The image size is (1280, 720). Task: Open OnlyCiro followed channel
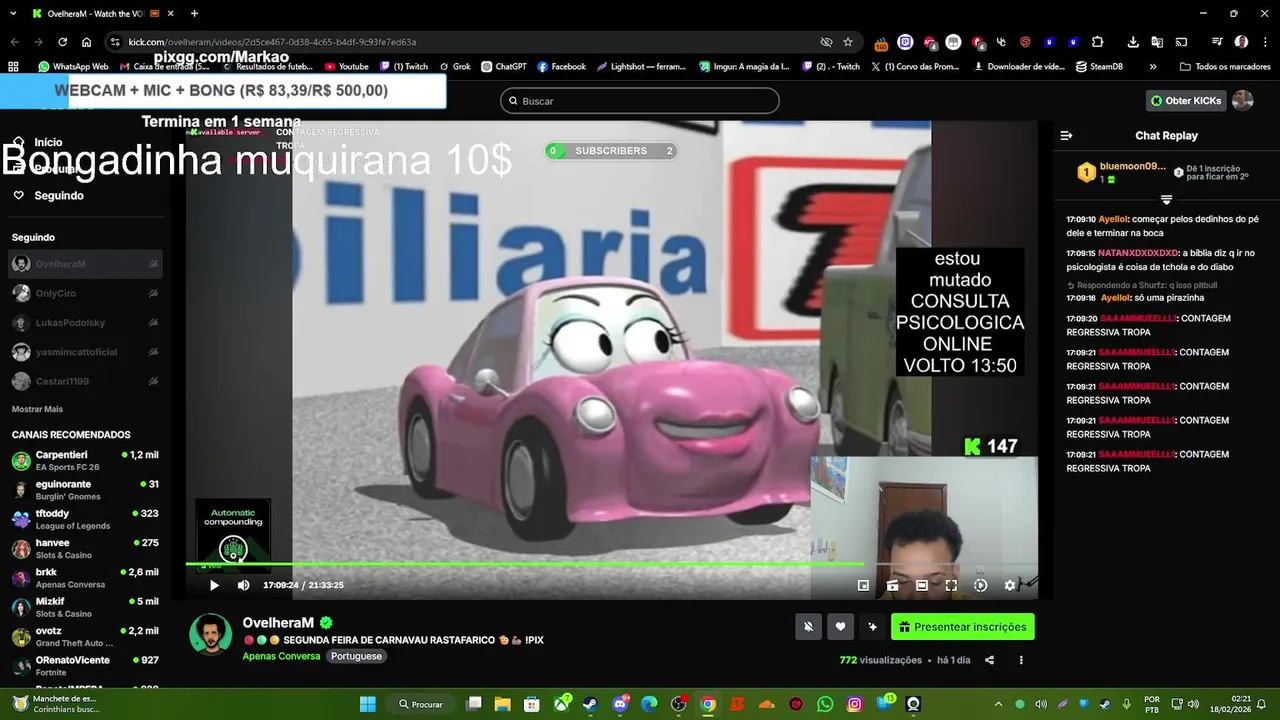point(86,293)
